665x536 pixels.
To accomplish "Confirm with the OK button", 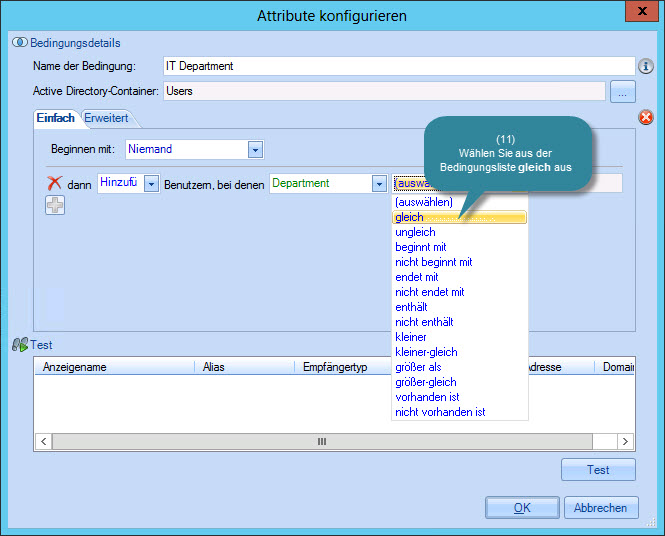I will pyautogui.click(x=522, y=508).
